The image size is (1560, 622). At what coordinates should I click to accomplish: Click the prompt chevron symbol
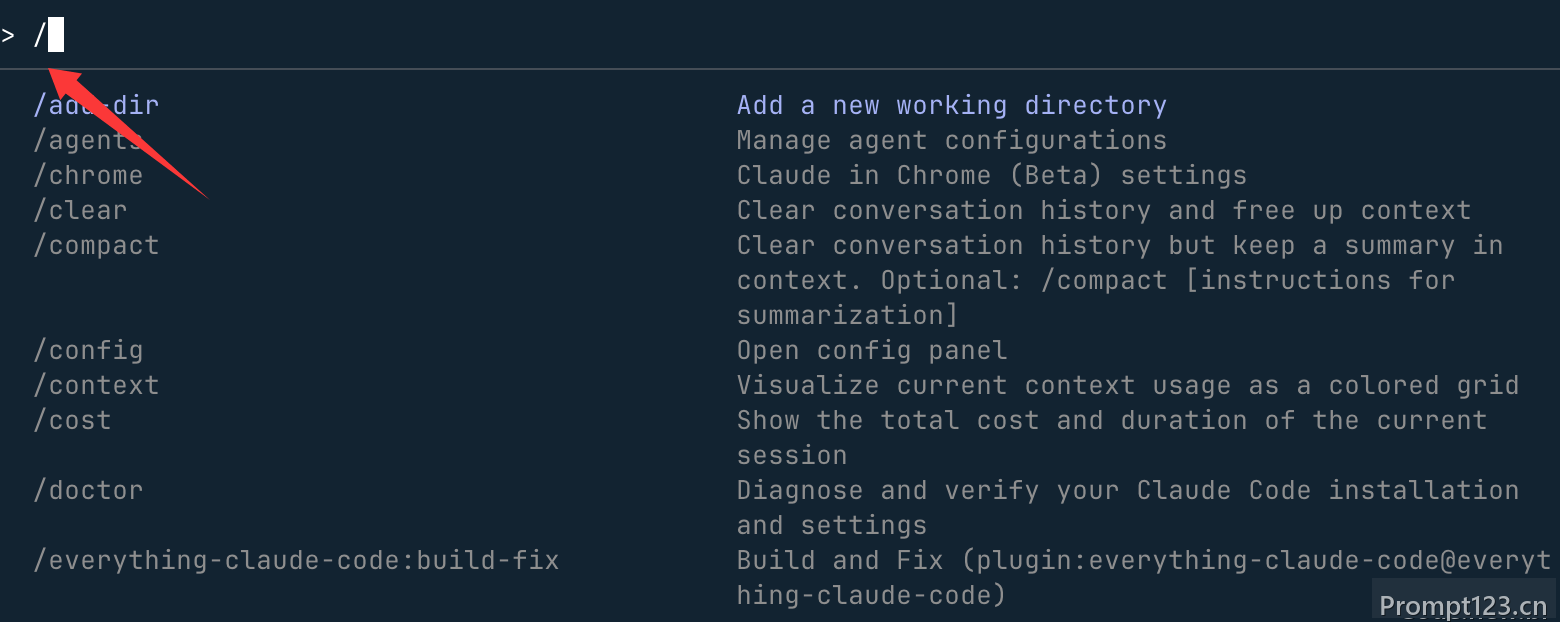(8, 36)
